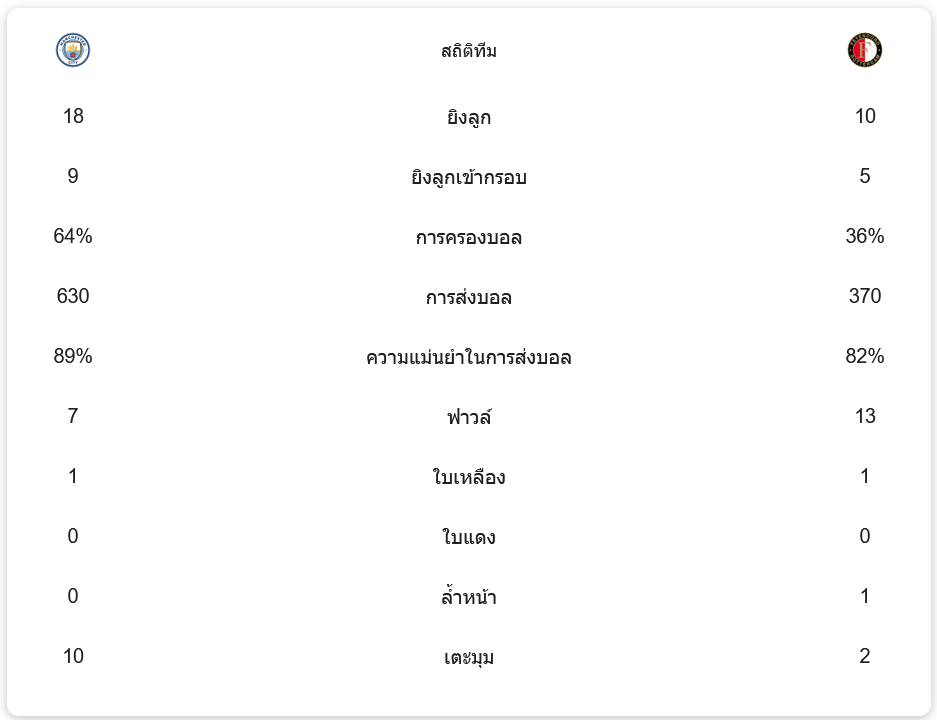Viewport: 937px width, 720px height.
Task: Click Feyenoord's 36% possession value
Action: point(864,236)
